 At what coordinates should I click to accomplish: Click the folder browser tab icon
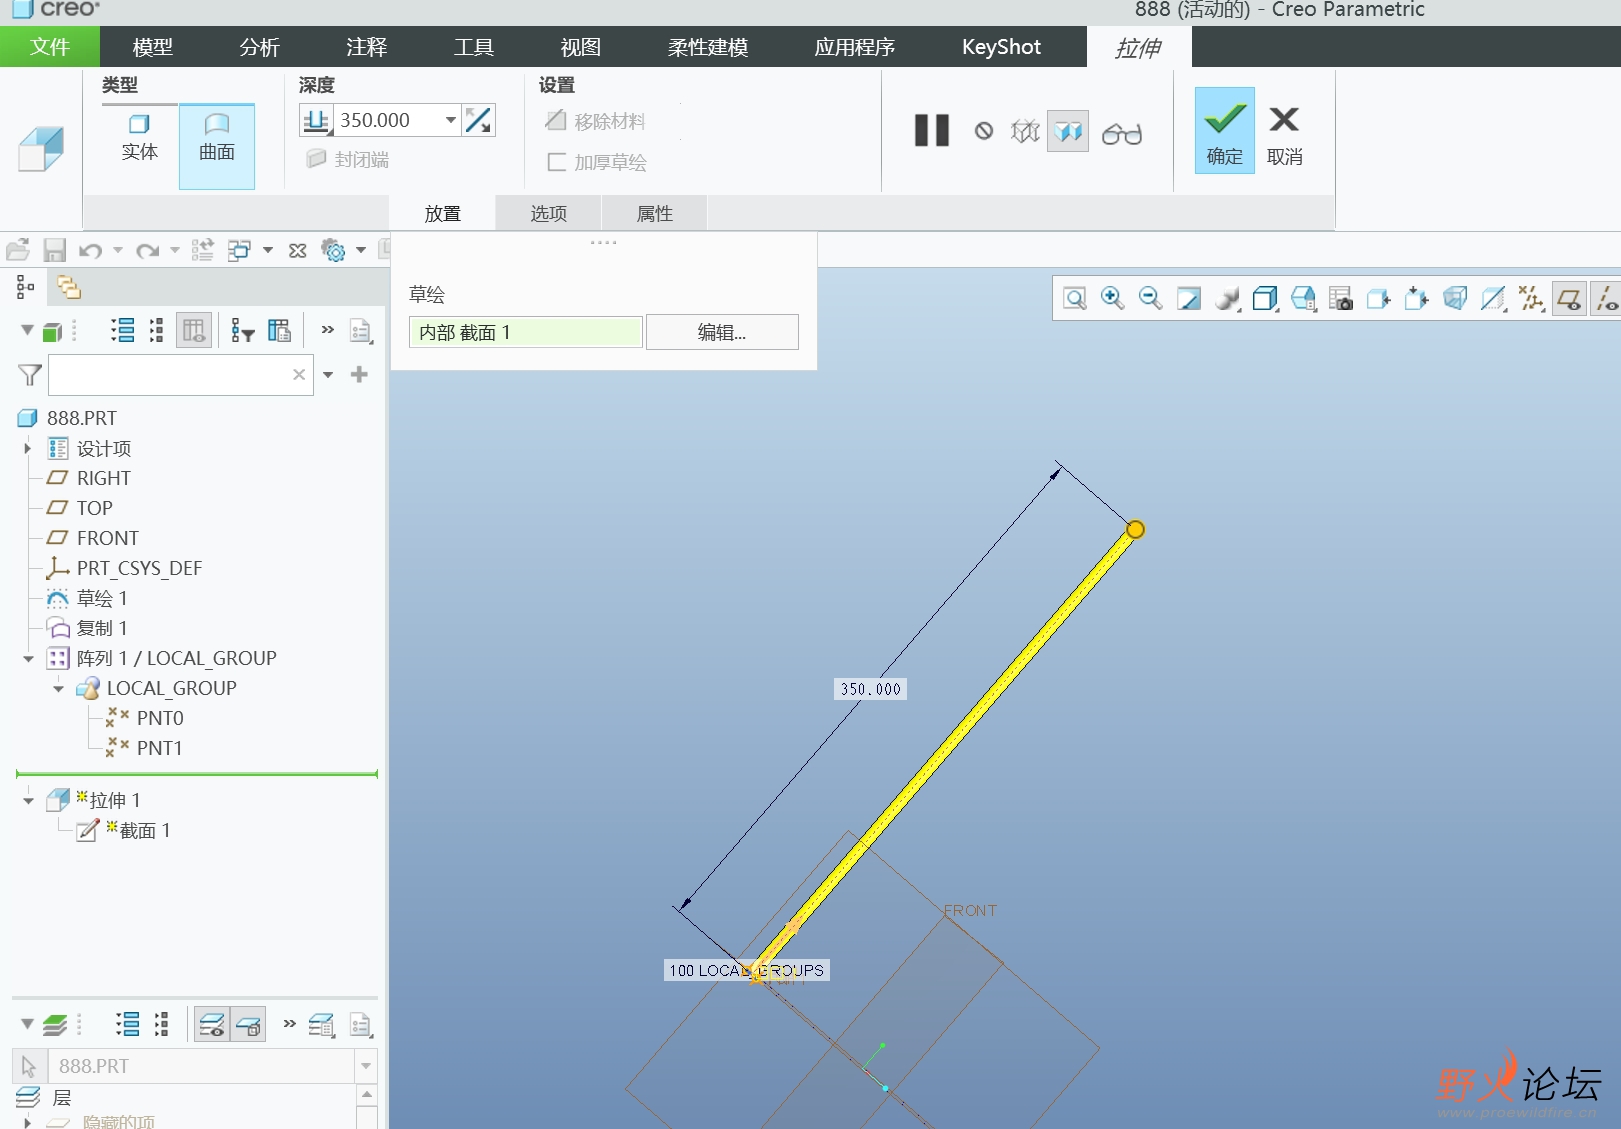68,288
